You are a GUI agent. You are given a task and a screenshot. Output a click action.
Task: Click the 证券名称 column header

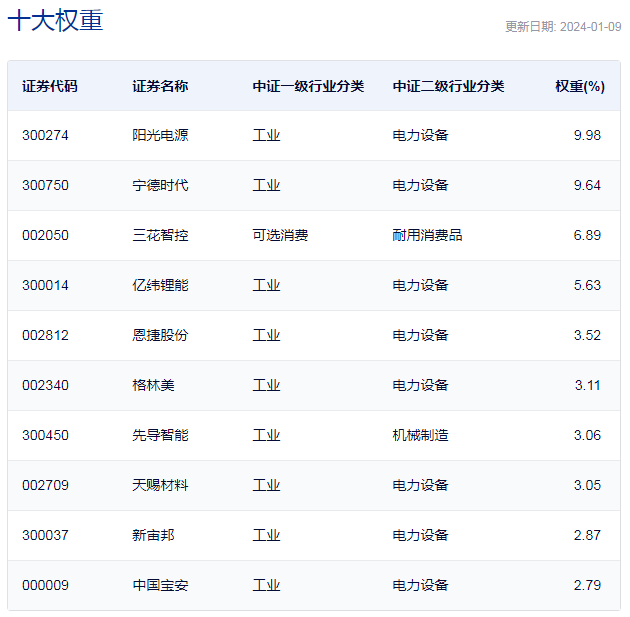[x=160, y=86]
